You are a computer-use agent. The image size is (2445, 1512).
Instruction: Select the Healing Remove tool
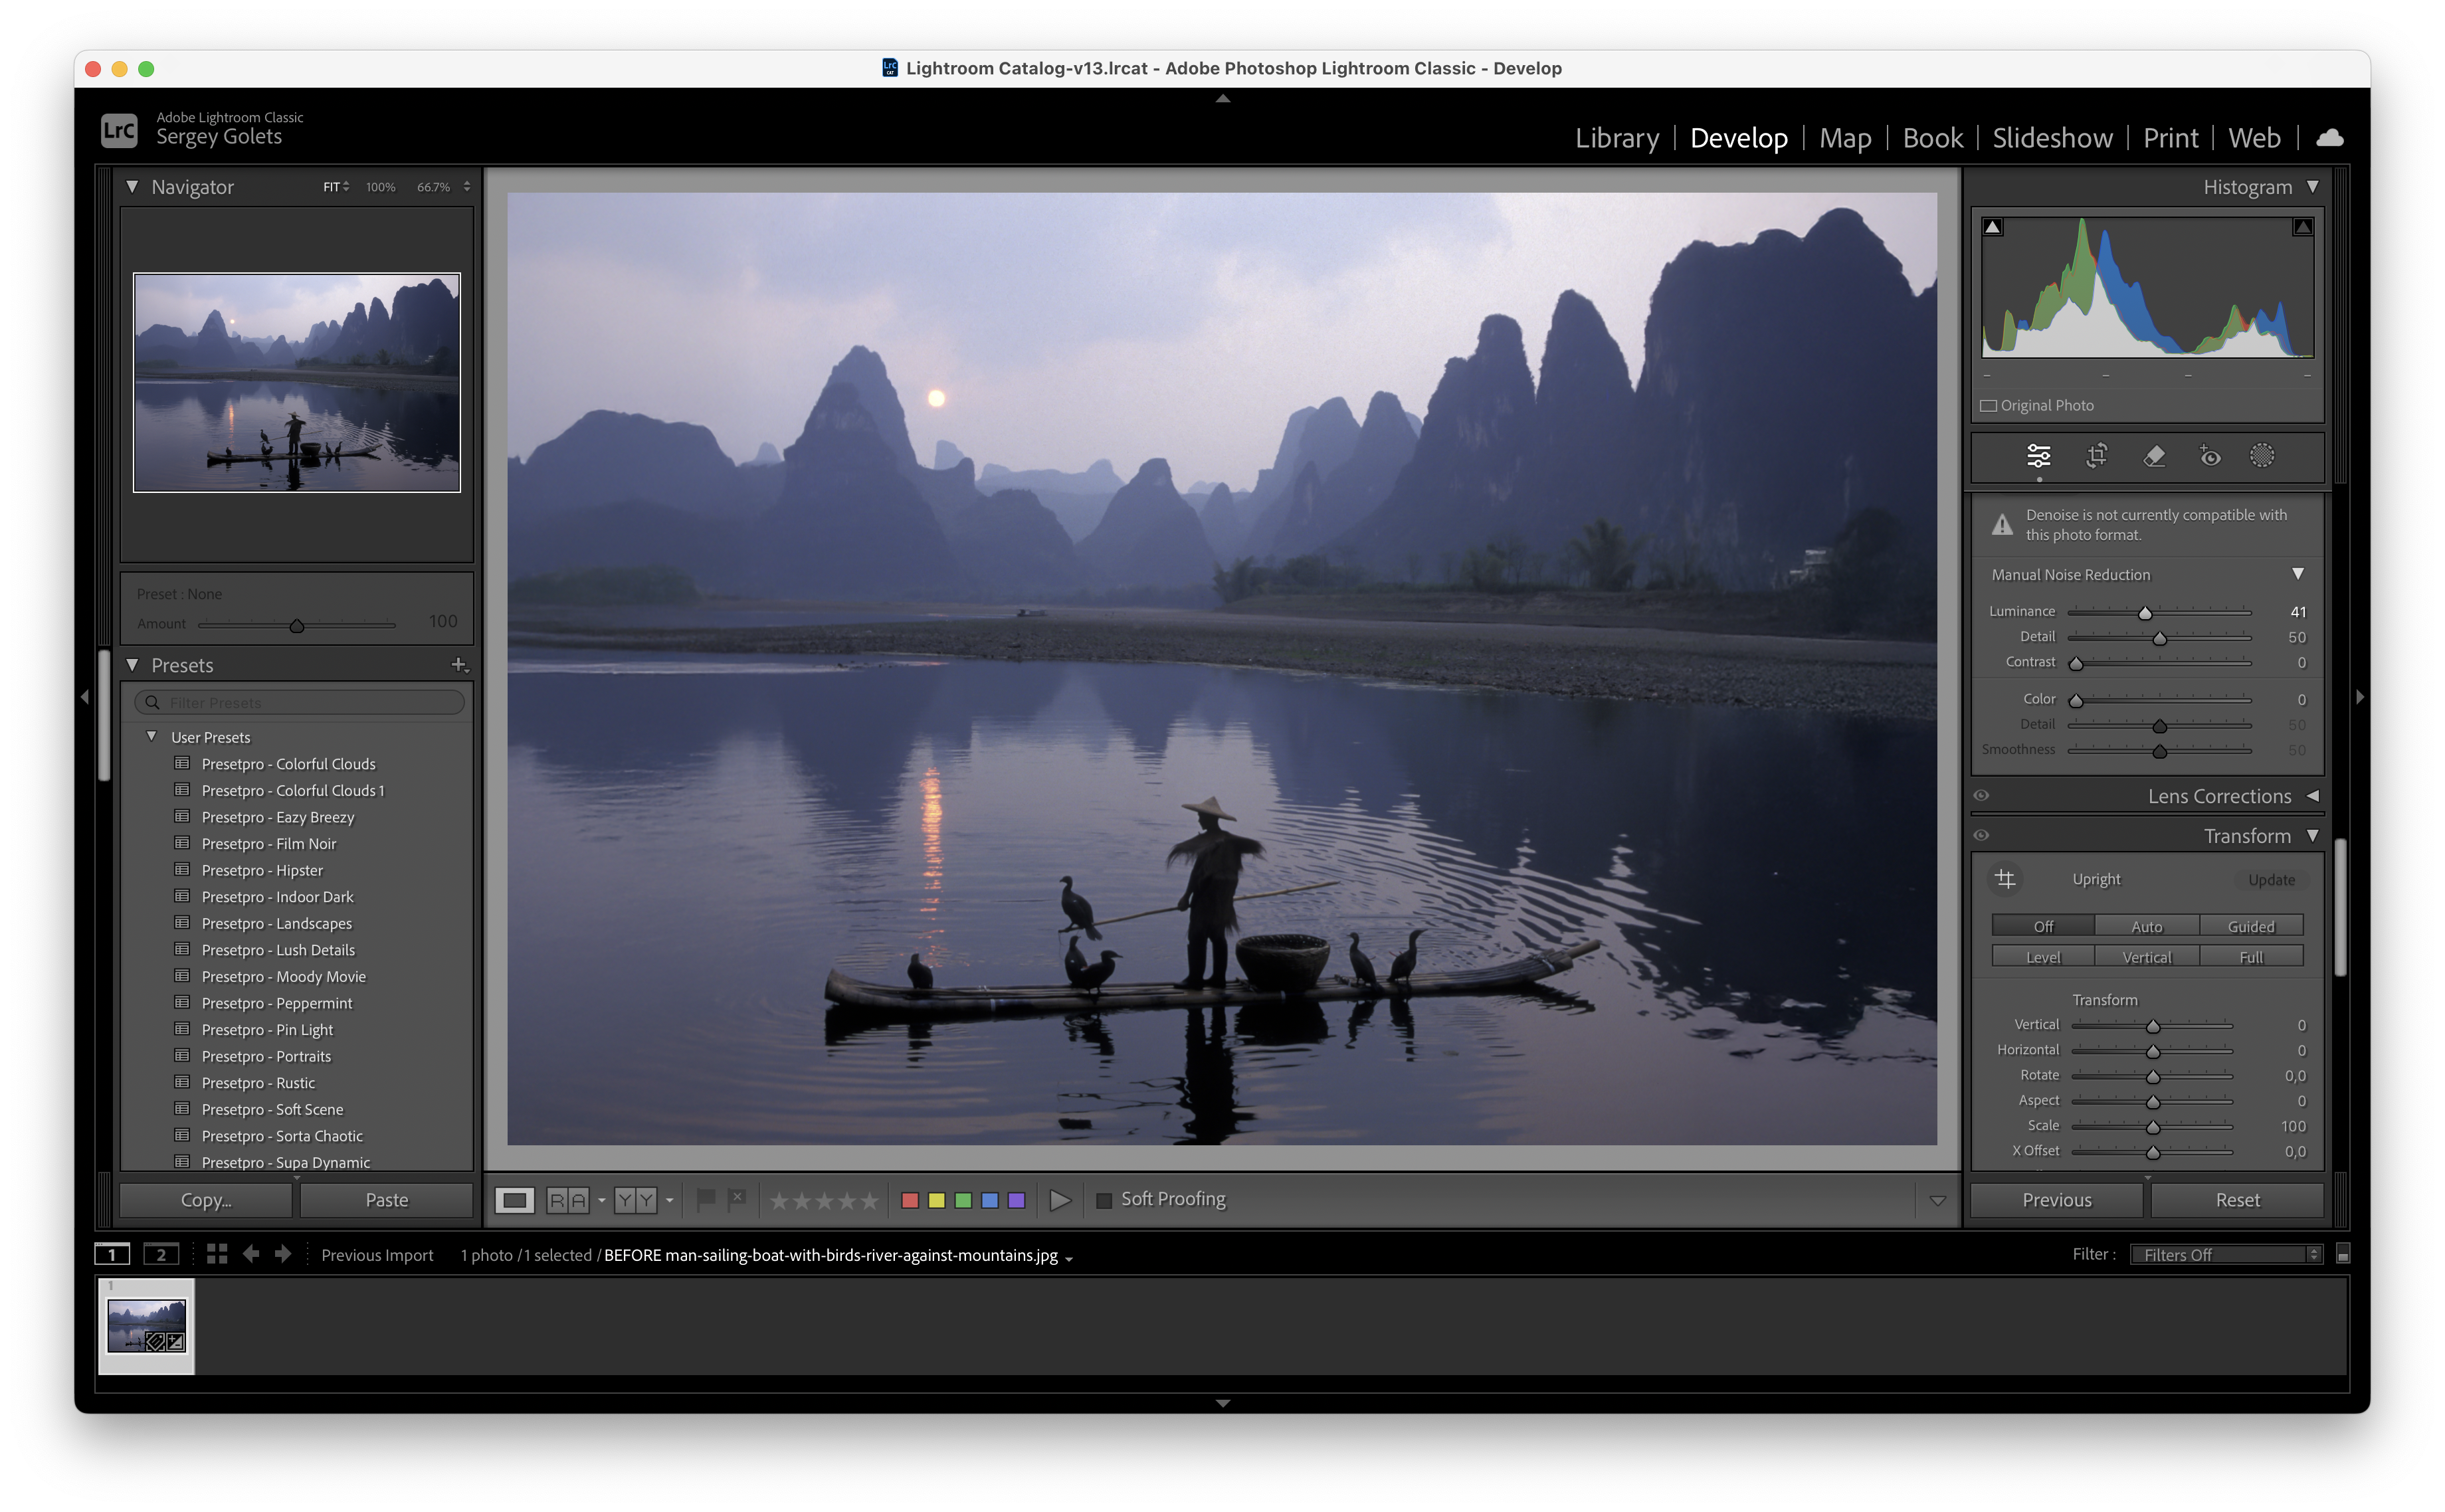tap(2155, 457)
